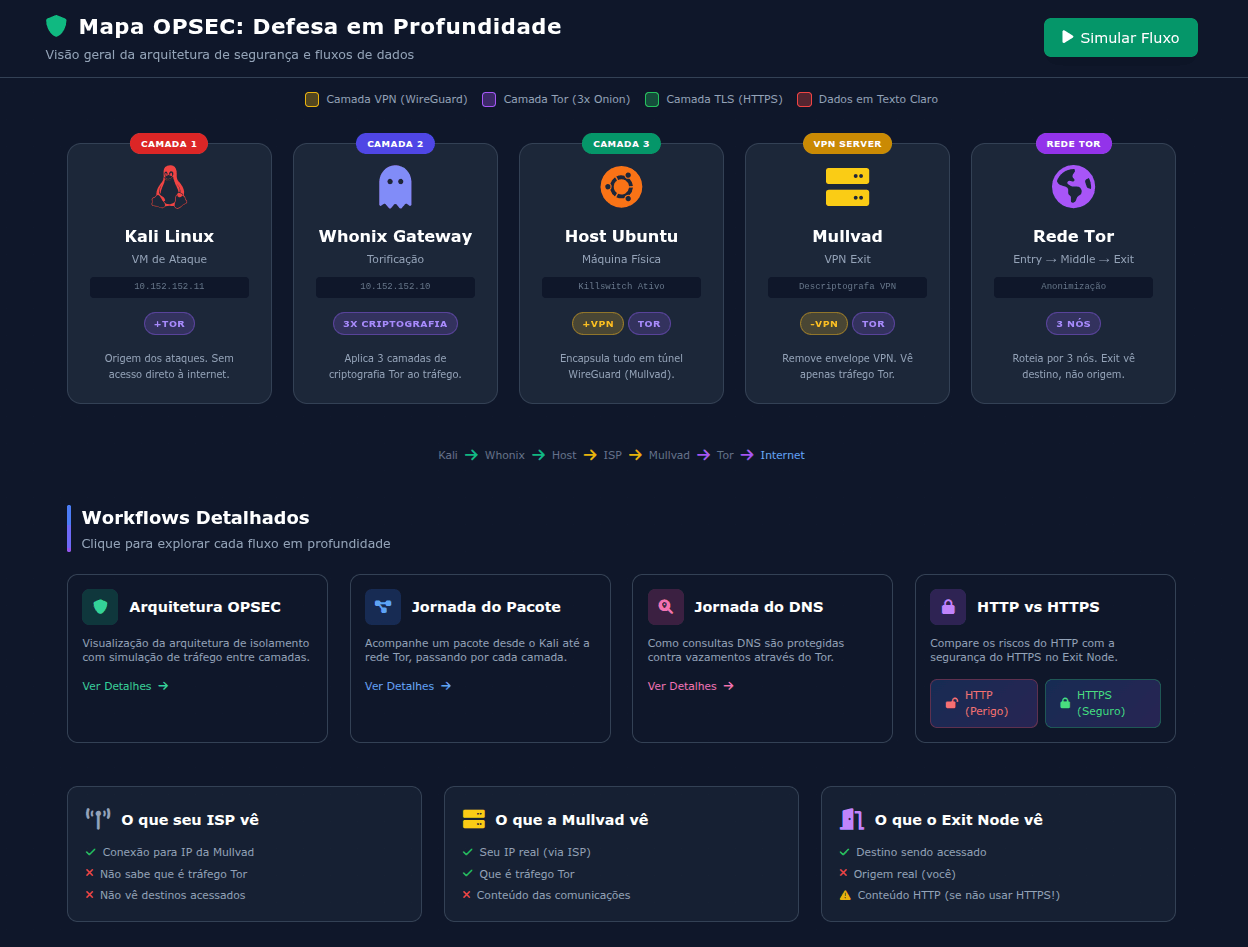
Task: Open Ver Detalhes under Arquitetura OPSEC
Action: pos(125,686)
